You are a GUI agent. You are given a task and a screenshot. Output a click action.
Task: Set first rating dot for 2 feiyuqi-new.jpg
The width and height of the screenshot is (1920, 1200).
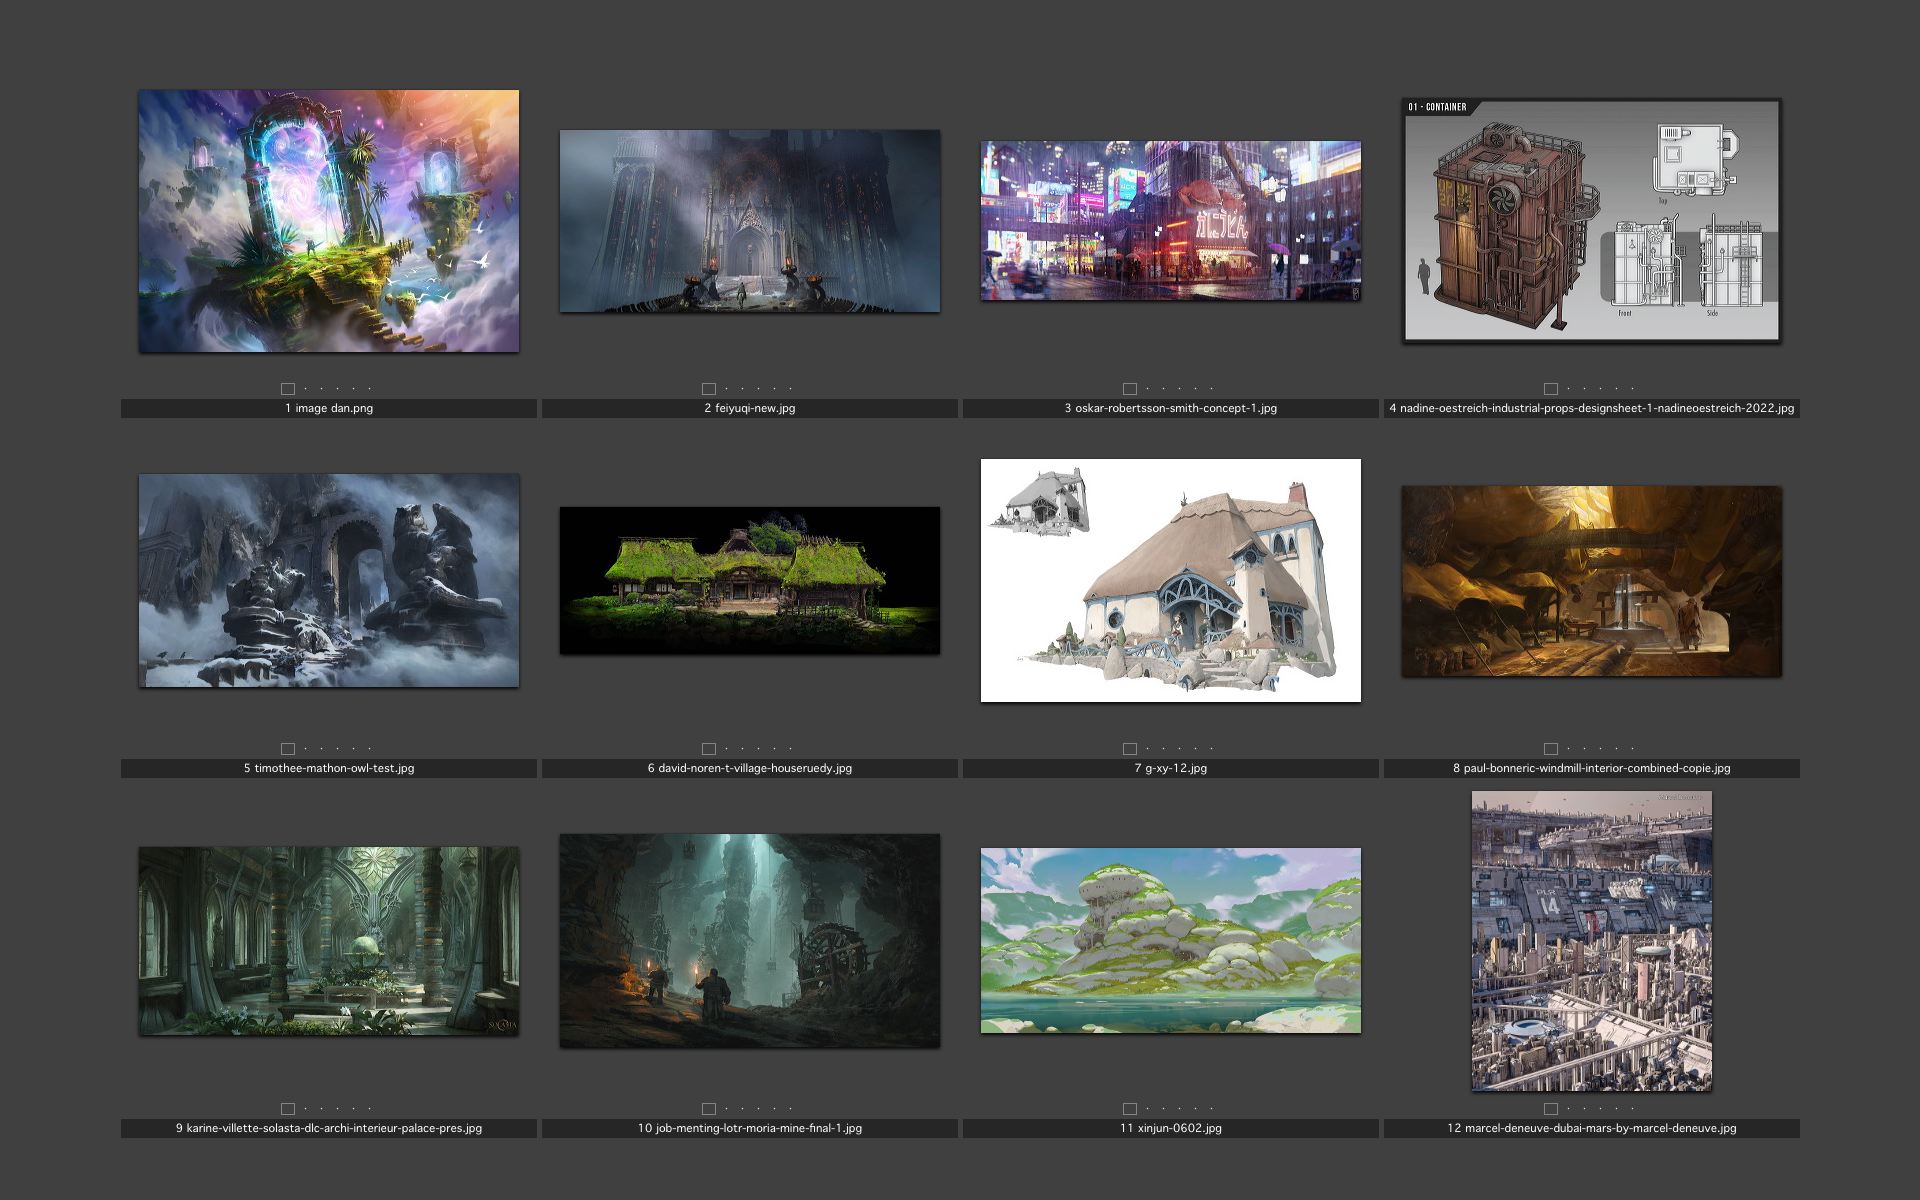pos(727,388)
